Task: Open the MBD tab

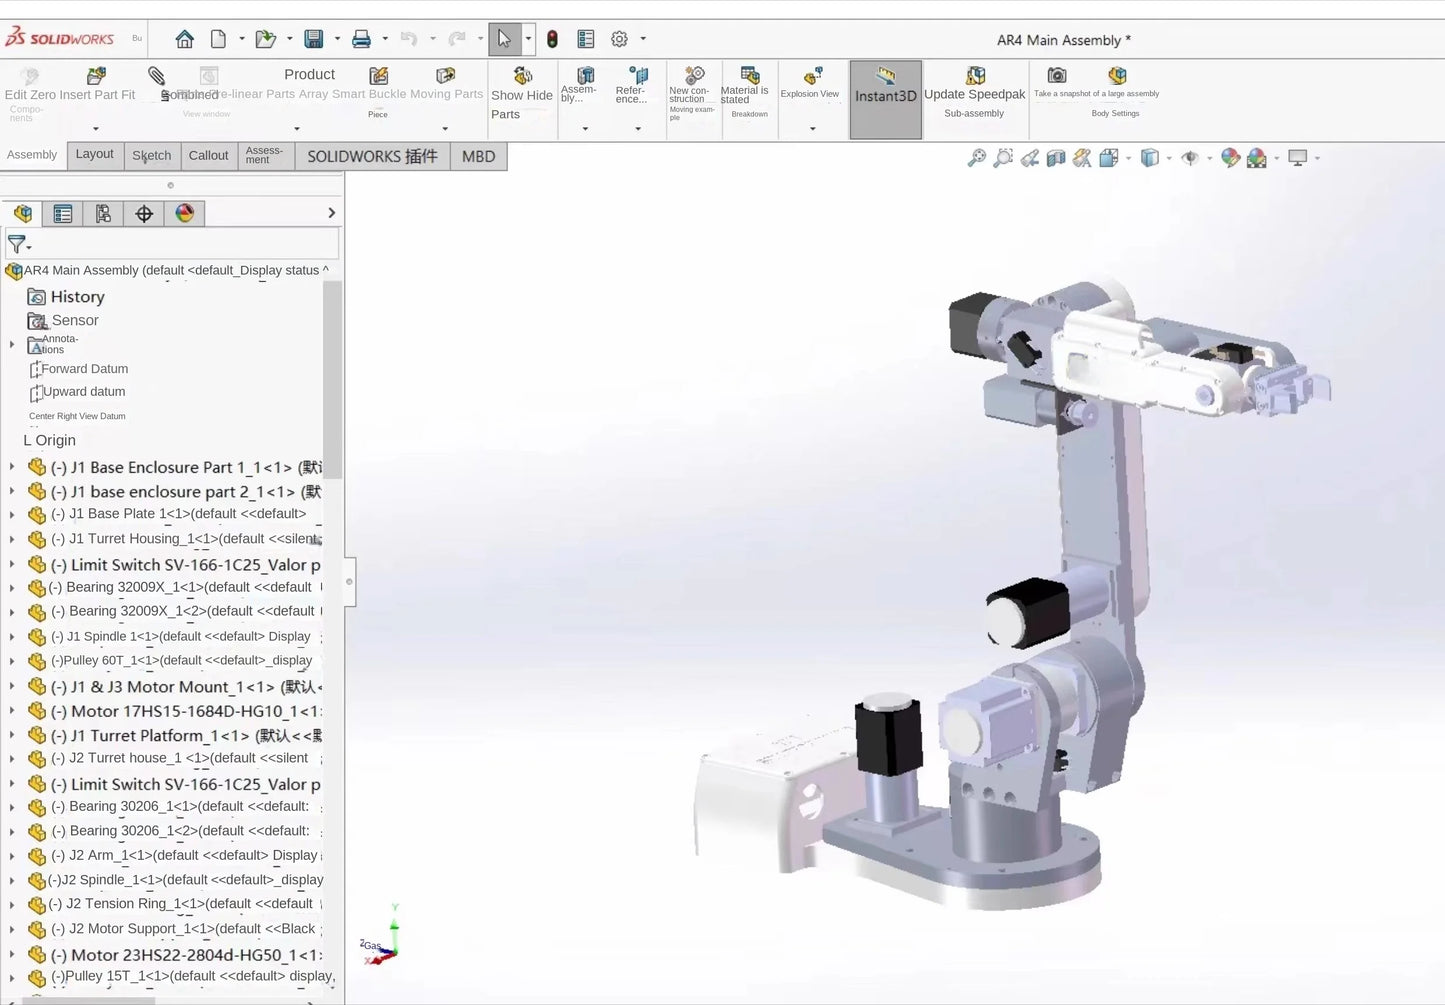Action: [478, 156]
